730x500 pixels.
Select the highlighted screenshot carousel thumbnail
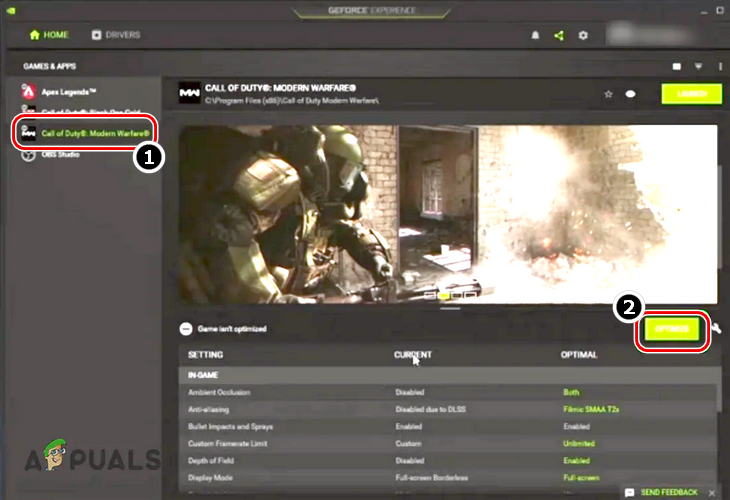(445, 295)
